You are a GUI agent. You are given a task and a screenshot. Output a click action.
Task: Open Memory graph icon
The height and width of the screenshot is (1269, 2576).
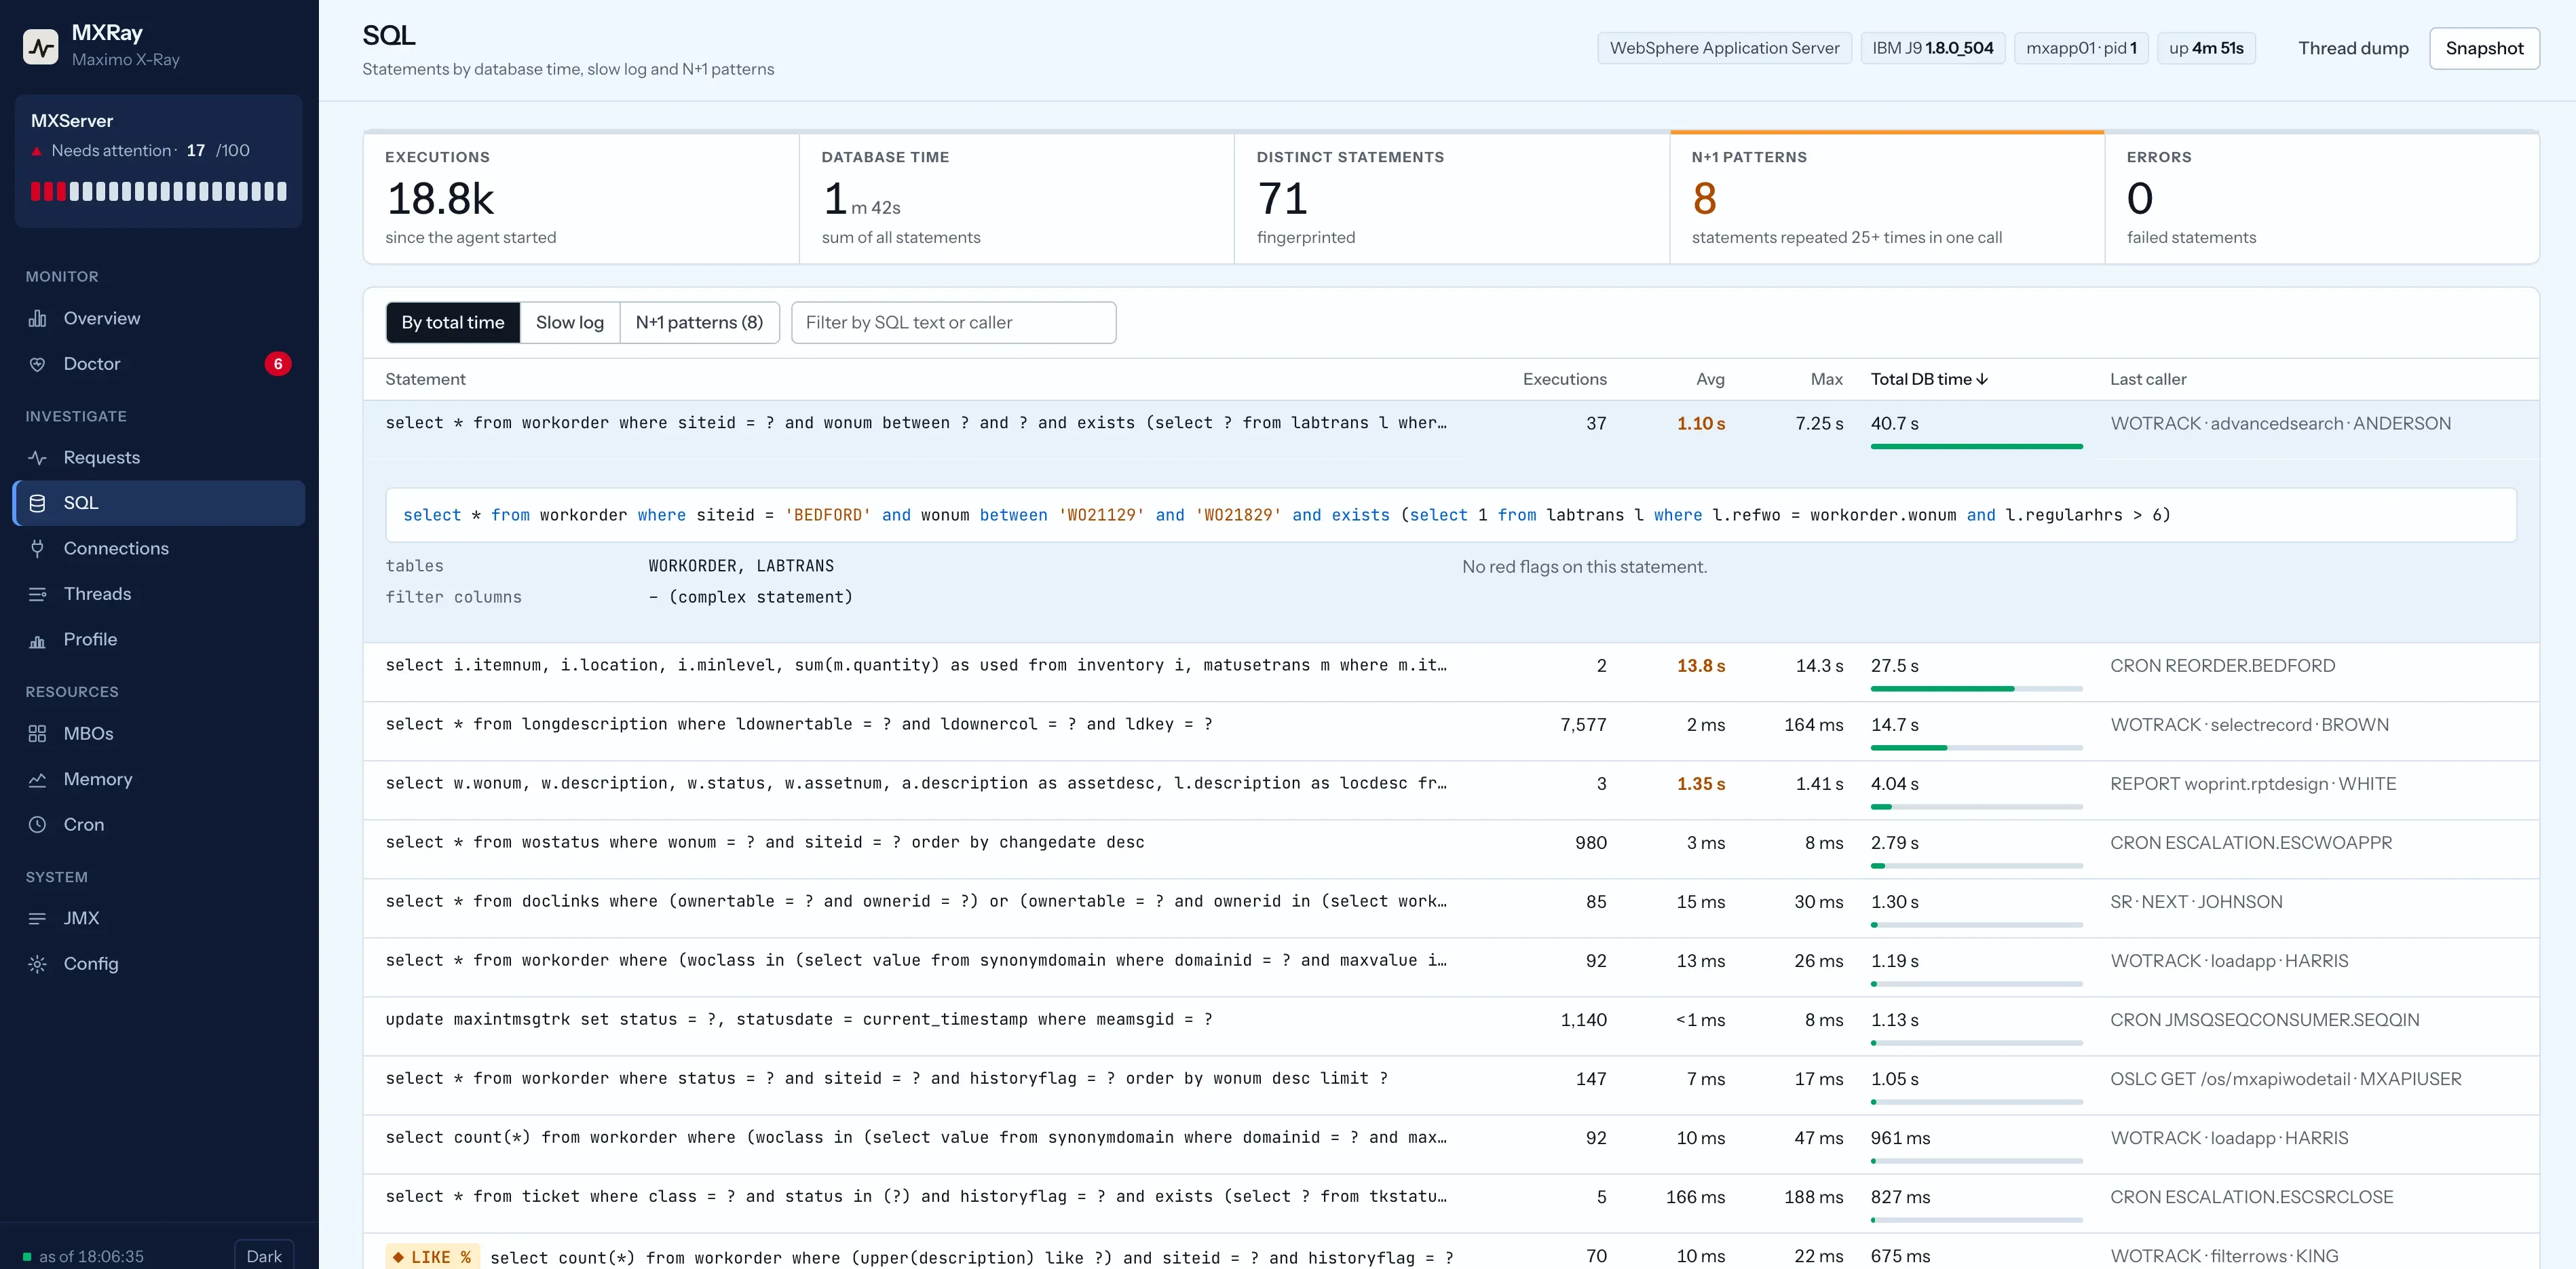pos(37,779)
